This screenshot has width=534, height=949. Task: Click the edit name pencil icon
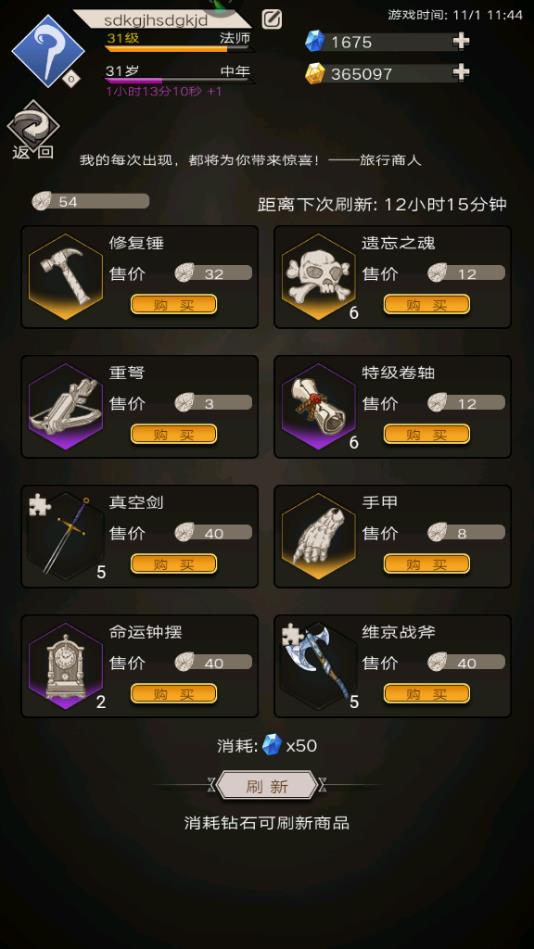[272, 19]
